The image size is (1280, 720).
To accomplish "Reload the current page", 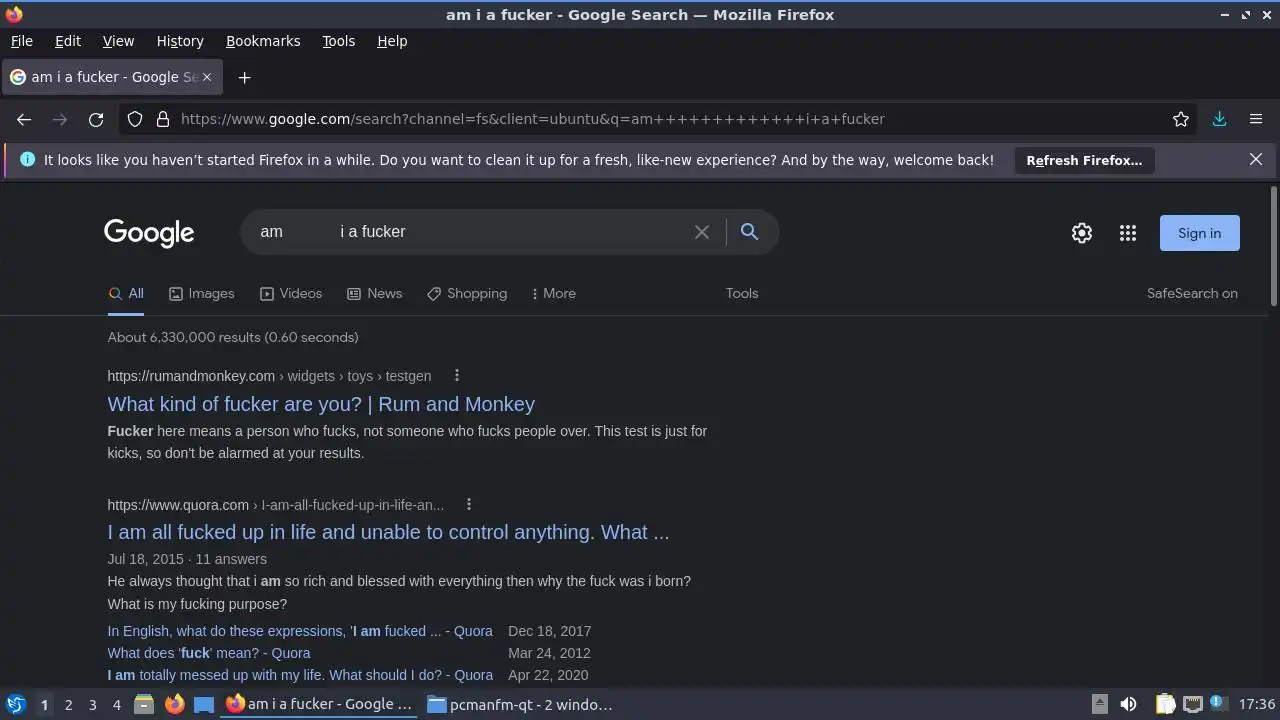I will tap(96, 119).
